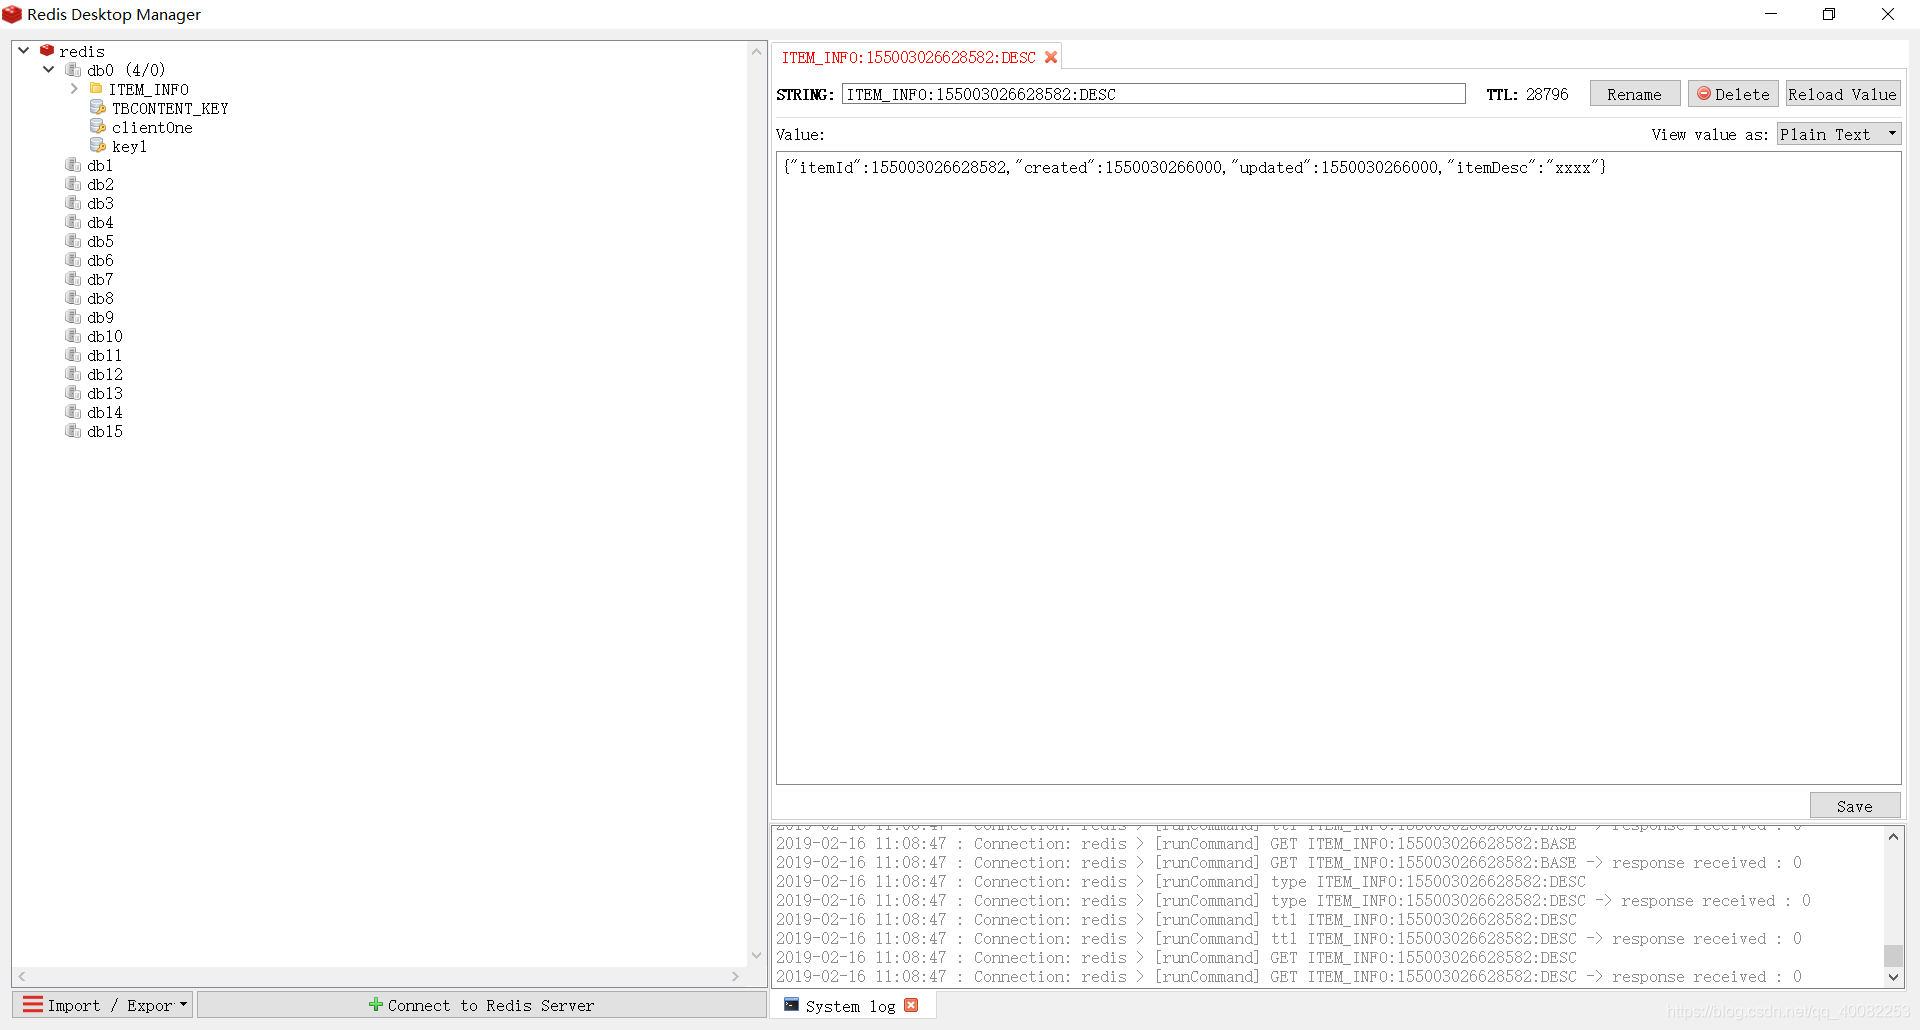Viewport: 1920px width, 1030px height.
Task: Click the log line 'type ITEM_INFO:155003026628582:DESC'
Action: (x=1181, y=881)
